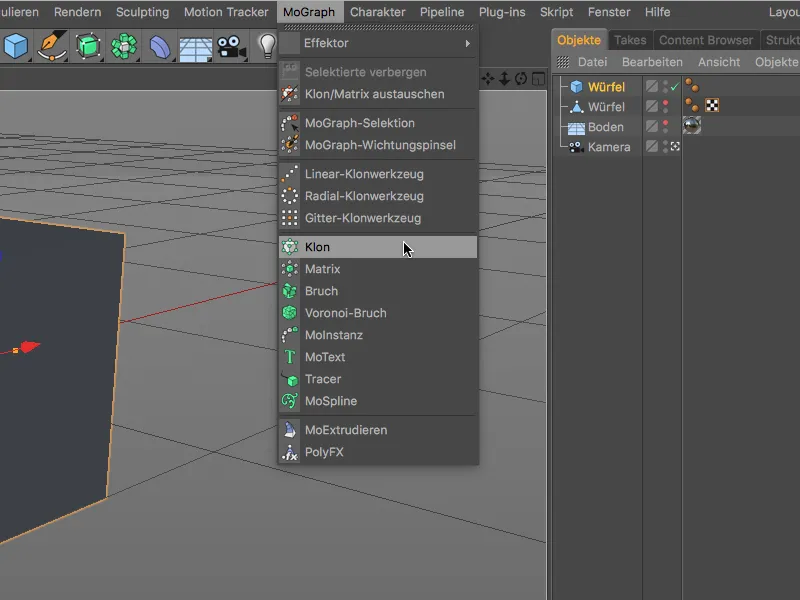The width and height of the screenshot is (800, 600).
Task: Open the Fenster menu
Action: pos(609,12)
